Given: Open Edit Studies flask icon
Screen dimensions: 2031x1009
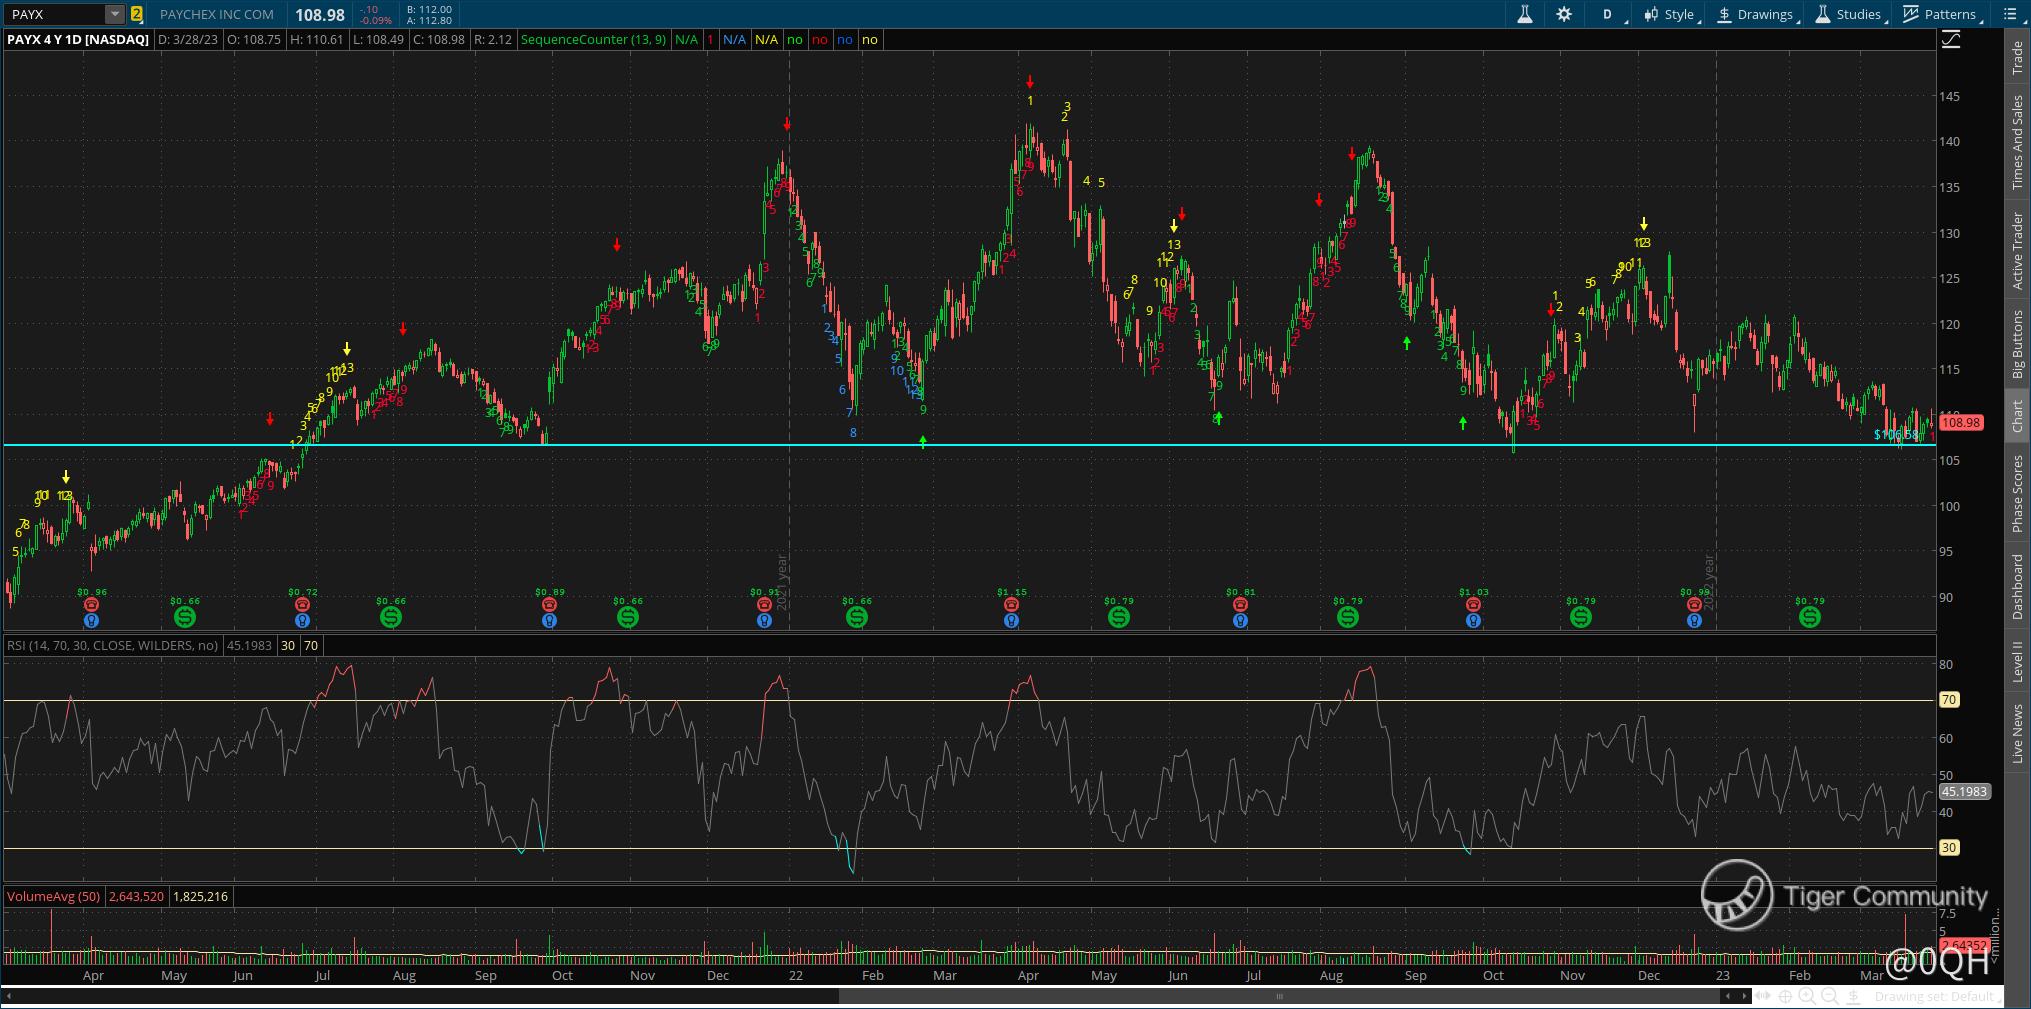Looking at the screenshot, I should (1525, 14).
